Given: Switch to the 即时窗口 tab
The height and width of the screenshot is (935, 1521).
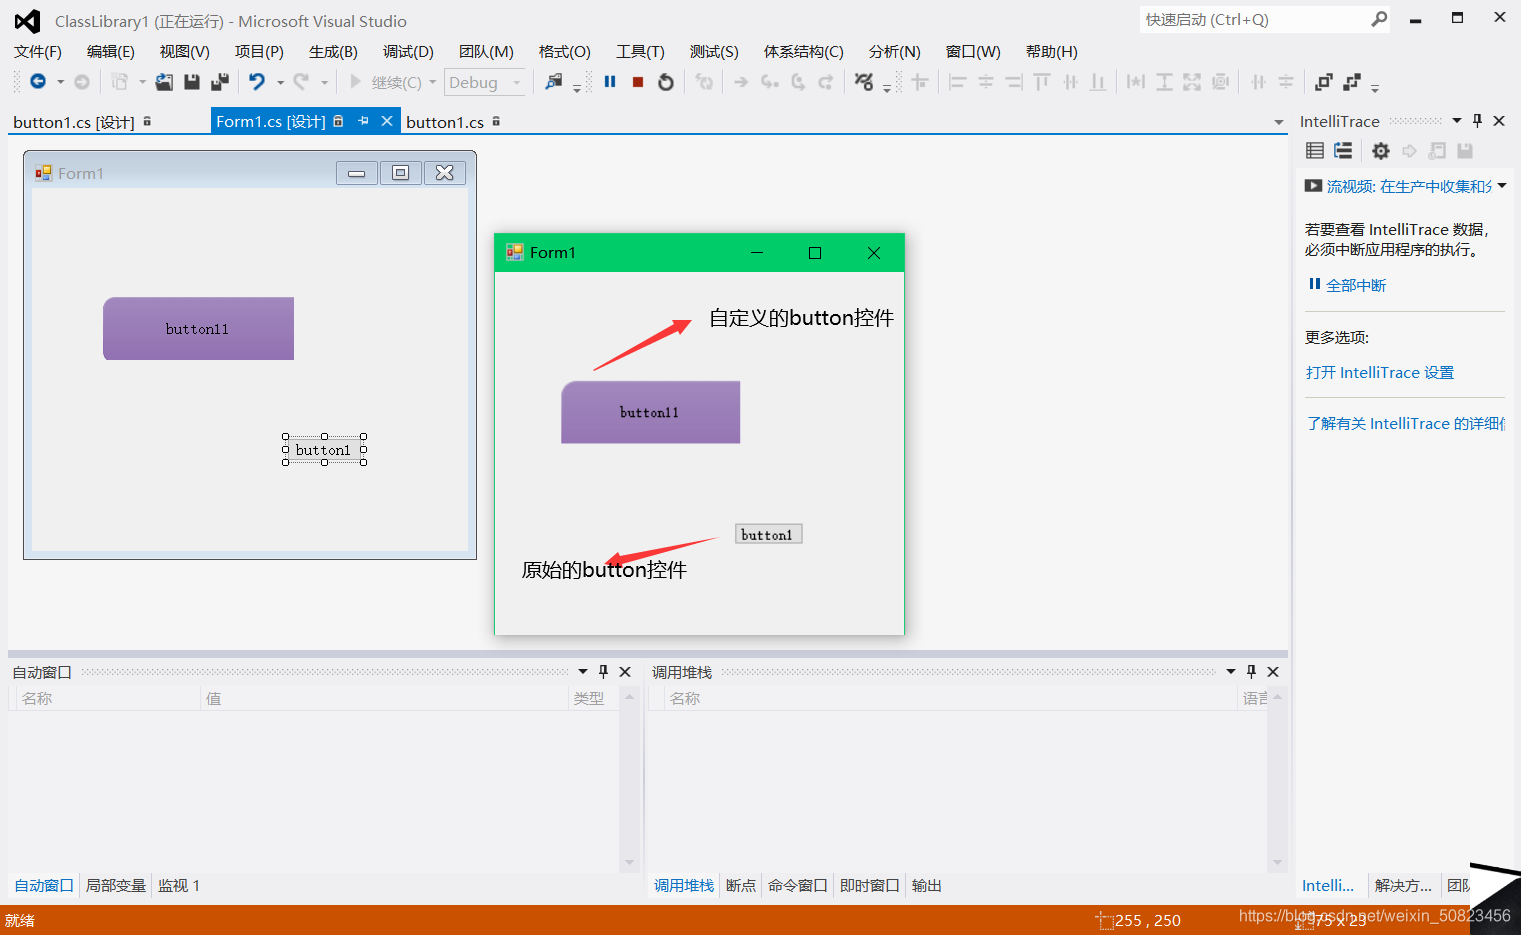Looking at the screenshot, I should coord(870,886).
